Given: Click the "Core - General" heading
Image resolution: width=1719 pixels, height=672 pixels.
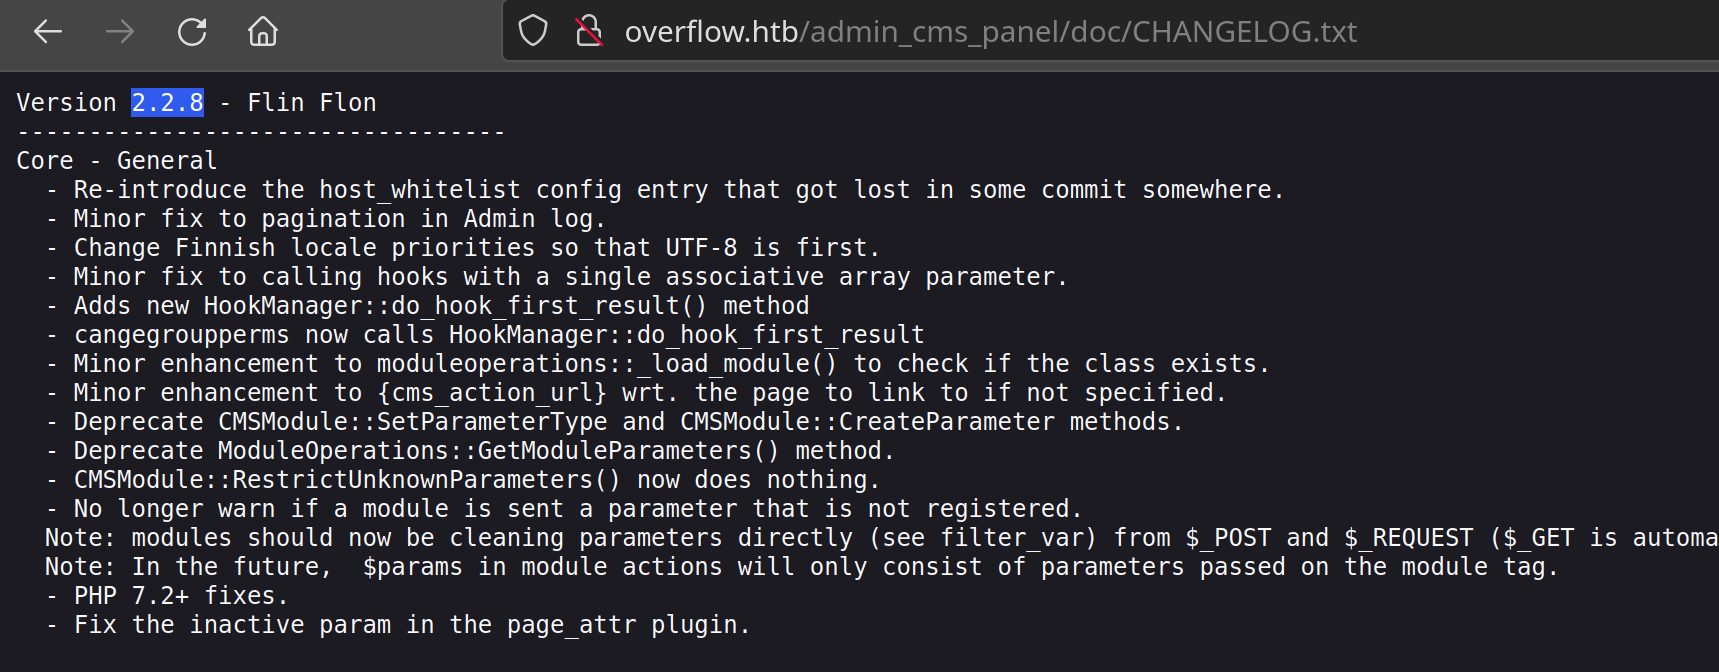Looking at the screenshot, I should click(117, 161).
